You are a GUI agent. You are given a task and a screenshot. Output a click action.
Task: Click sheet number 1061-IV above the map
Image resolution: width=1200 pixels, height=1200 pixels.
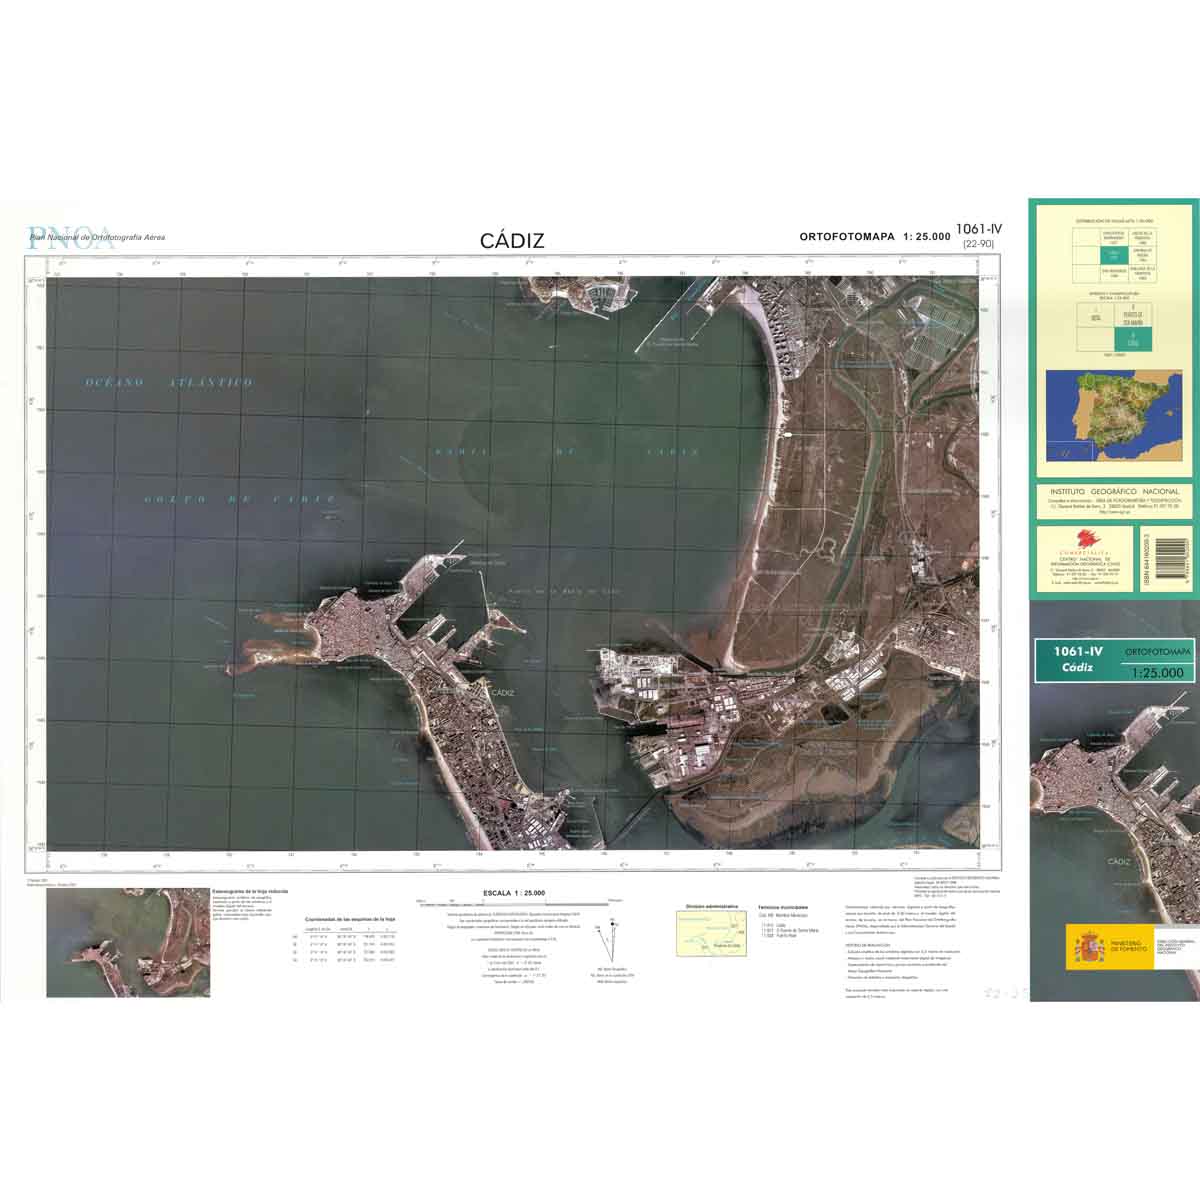click(x=979, y=229)
